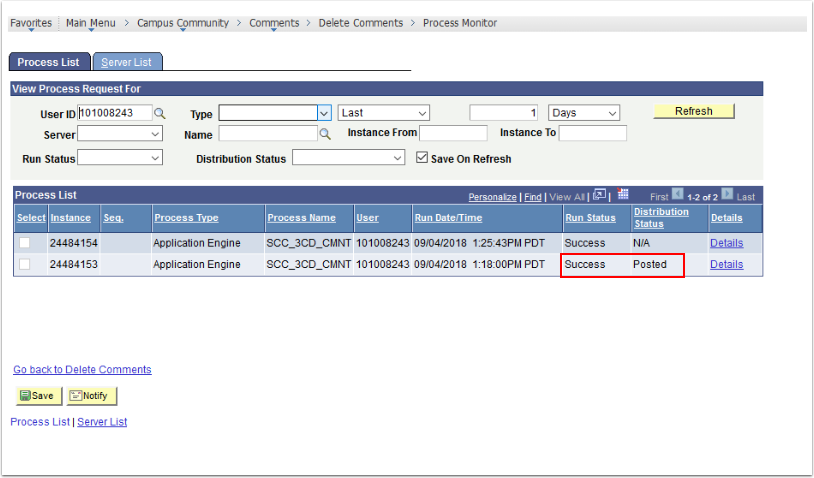Expand the Server dropdown
The height and width of the screenshot is (478, 814).
click(x=120, y=134)
